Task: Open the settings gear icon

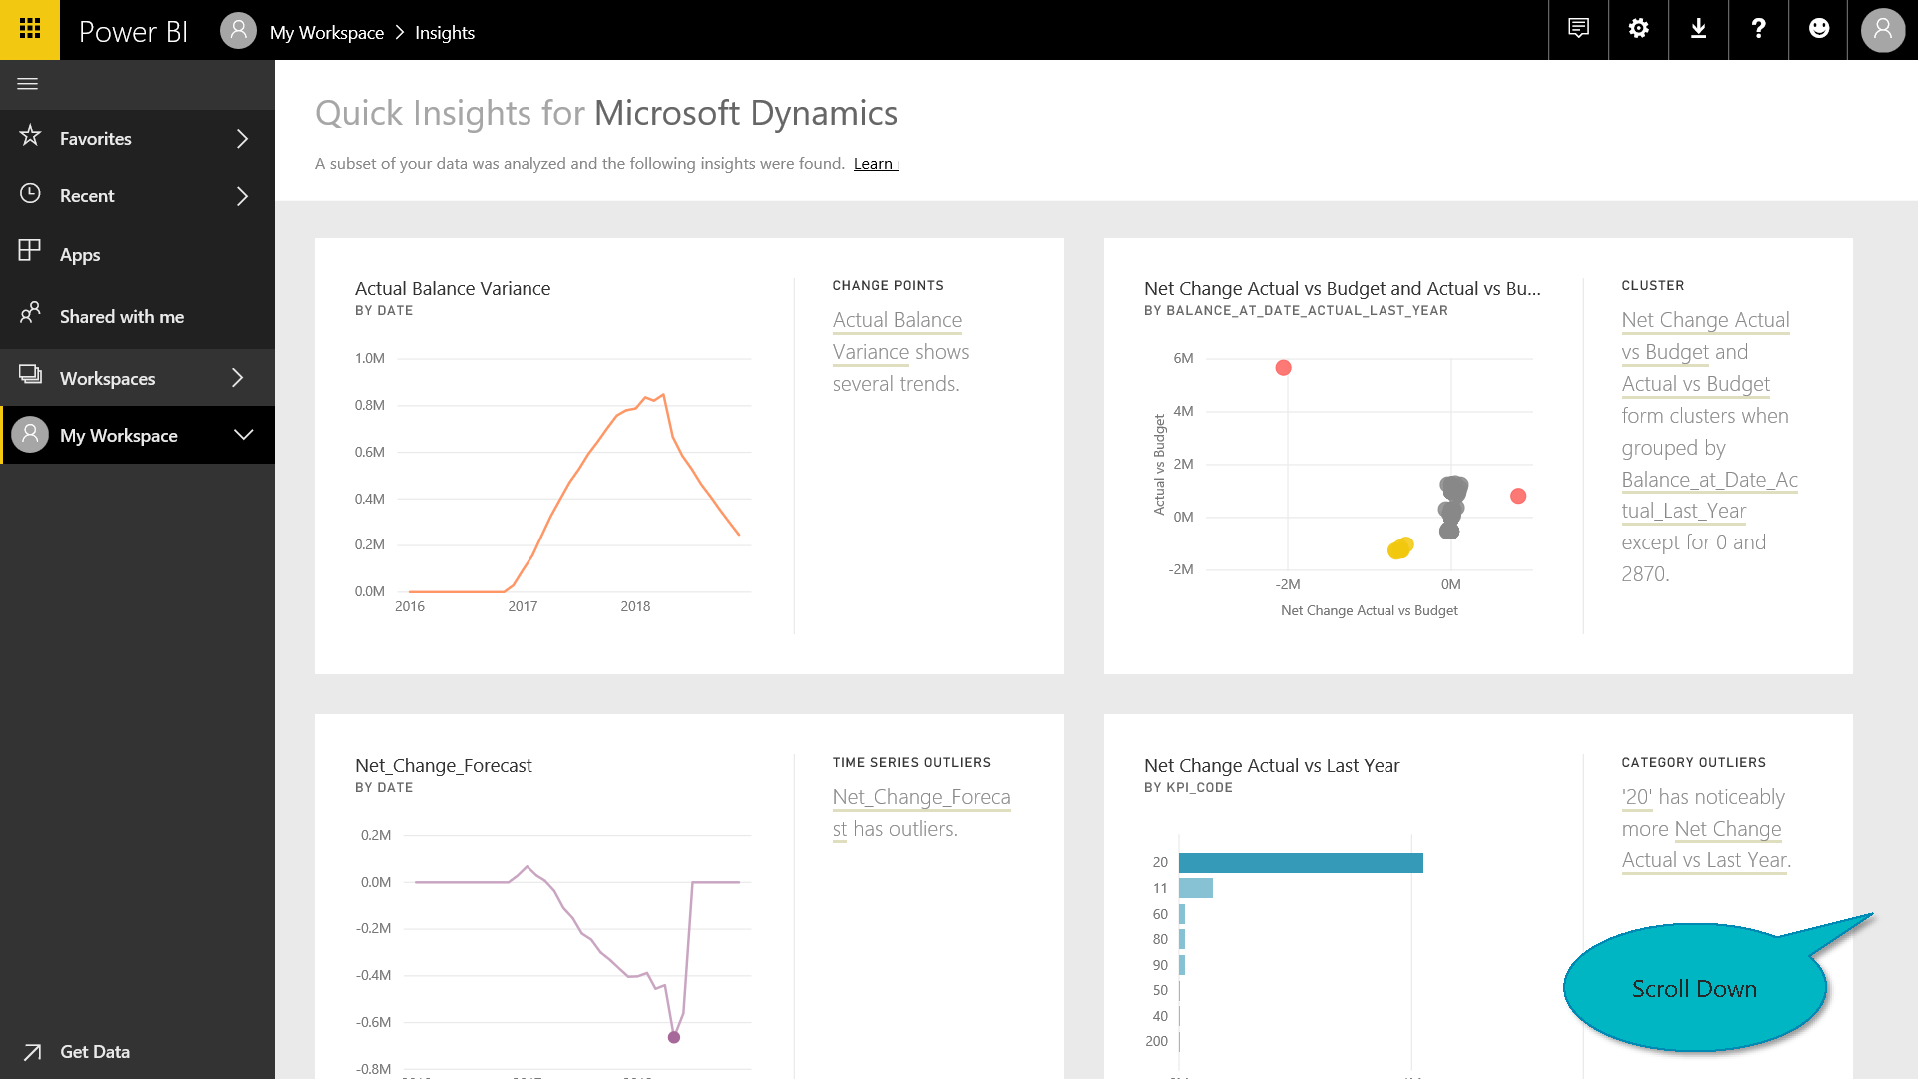Action: [1638, 29]
